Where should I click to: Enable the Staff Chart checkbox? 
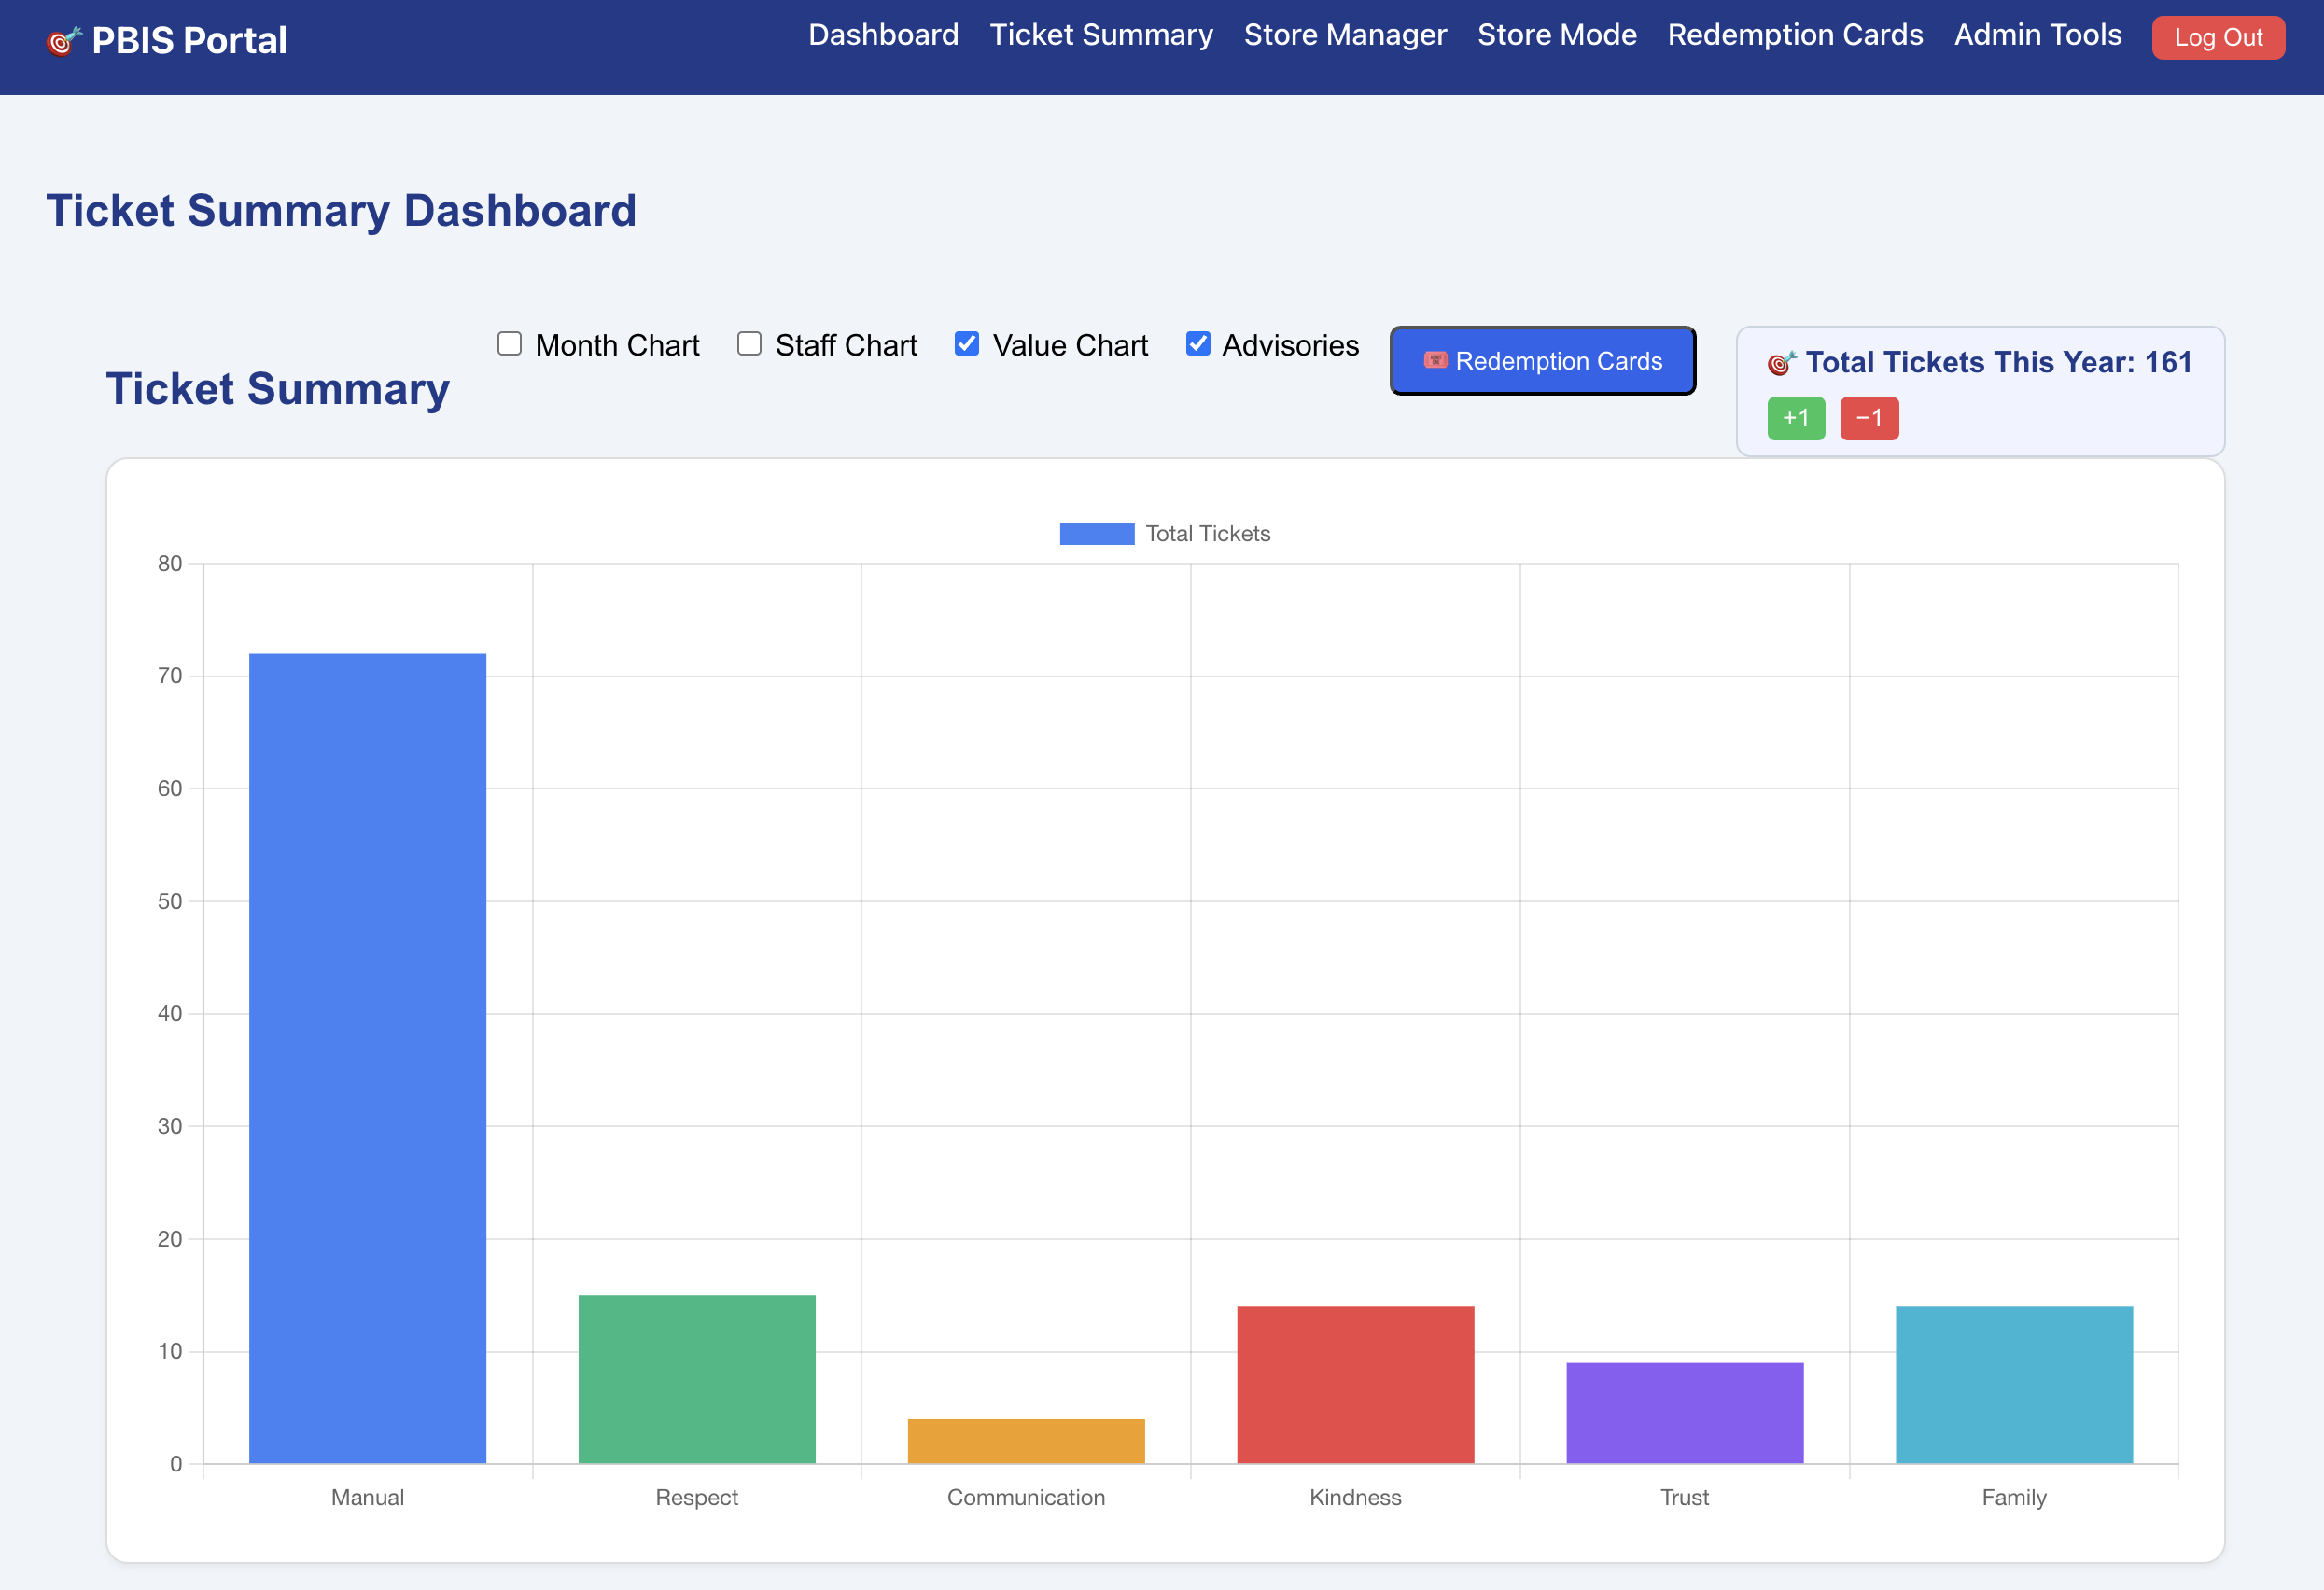coord(749,344)
